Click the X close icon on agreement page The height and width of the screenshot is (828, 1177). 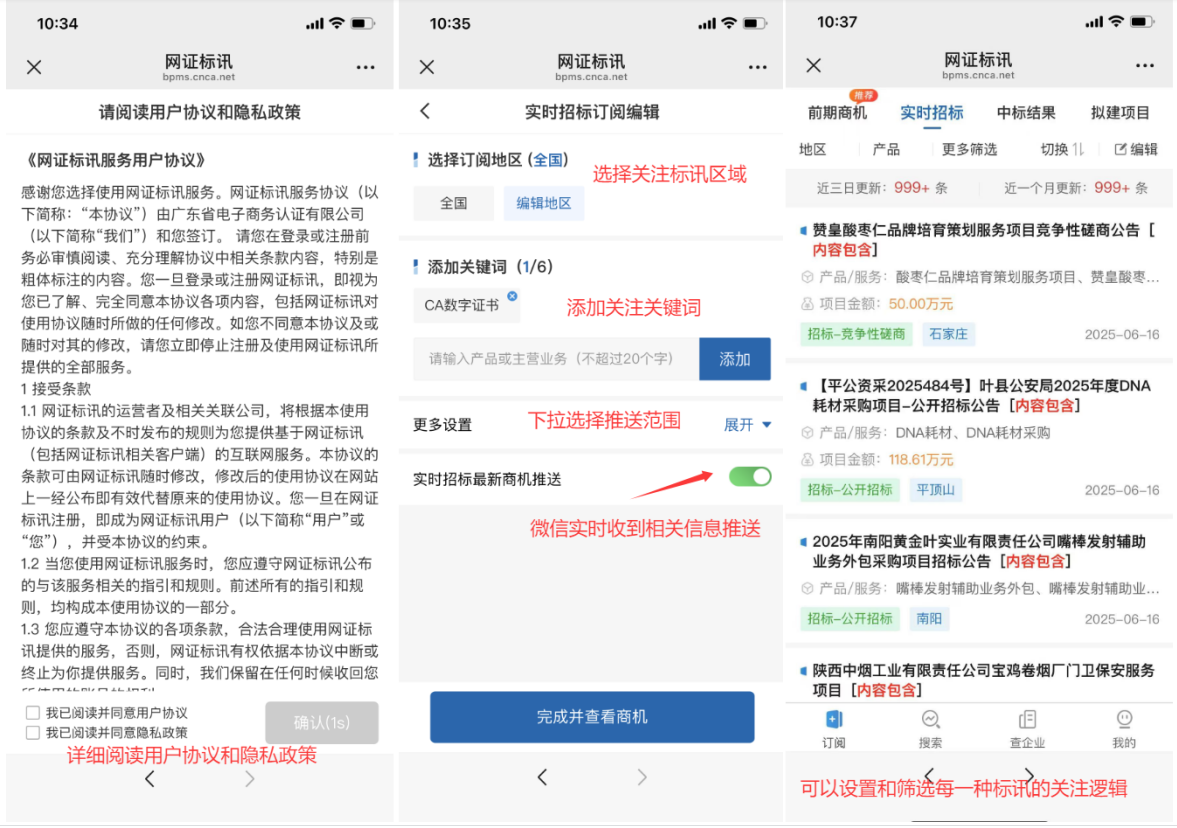coord(33,66)
